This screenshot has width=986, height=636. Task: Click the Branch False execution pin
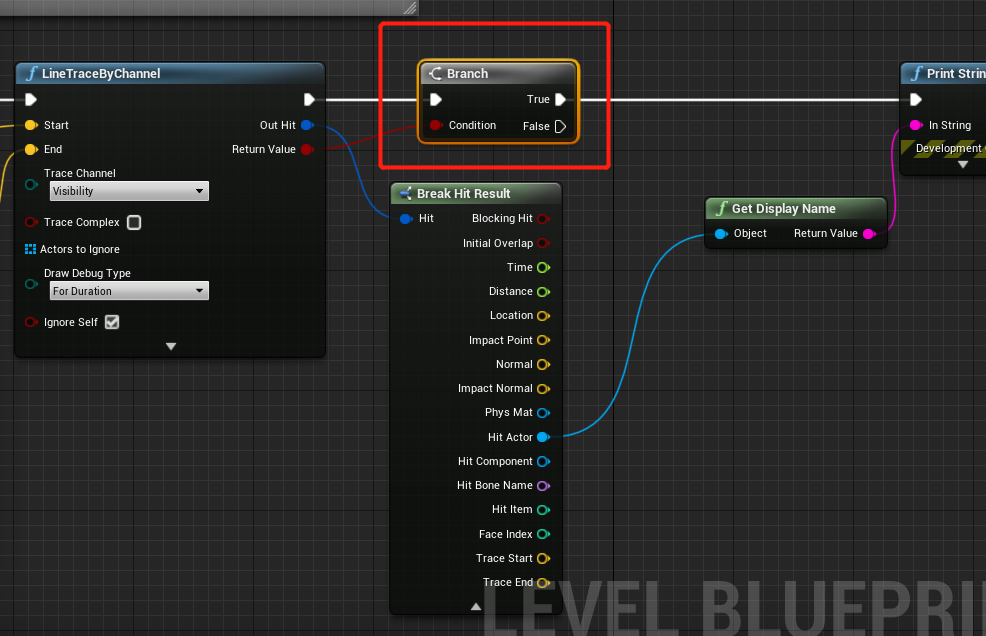click(560, 126)
